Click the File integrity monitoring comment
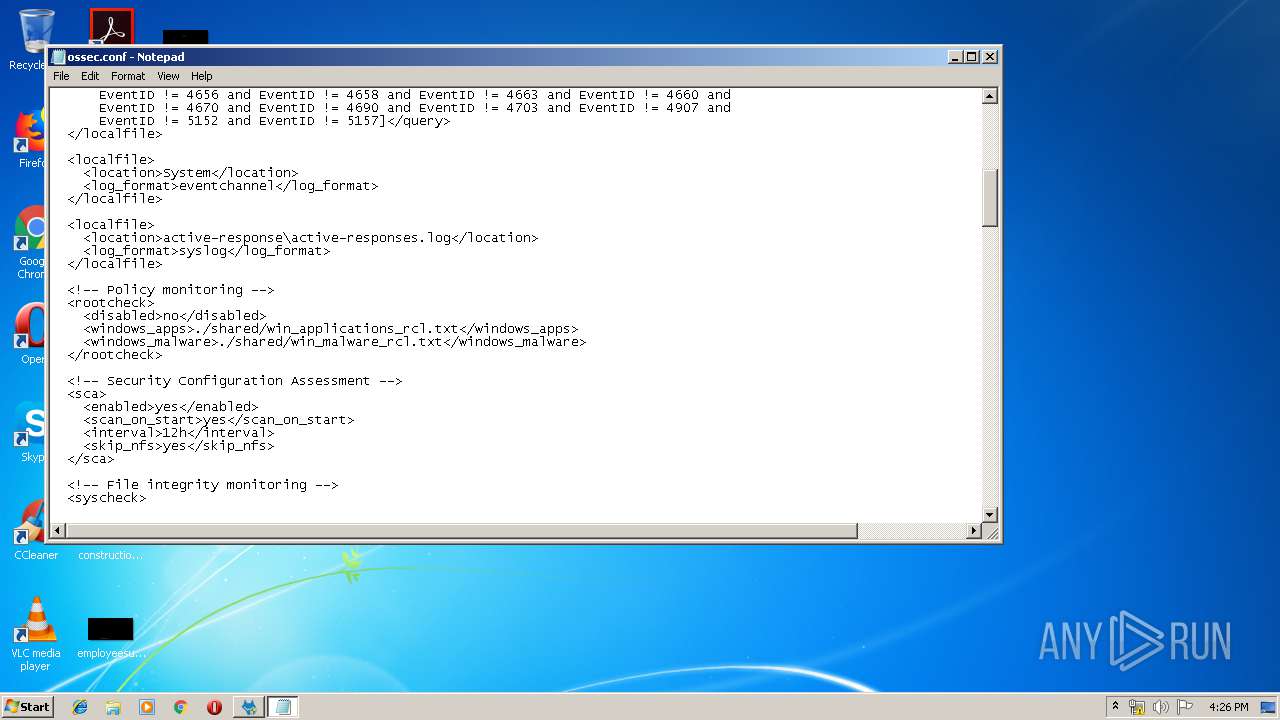The height and width of the screenshot is (720, 1280). pyautogui.click(x=202, y=485)
